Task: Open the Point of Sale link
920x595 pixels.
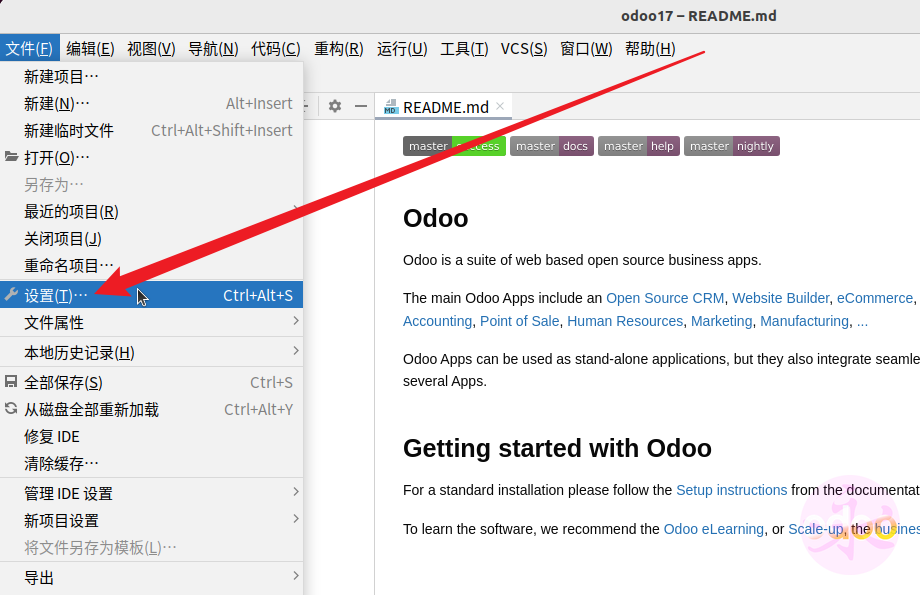Action: (519, 321)
